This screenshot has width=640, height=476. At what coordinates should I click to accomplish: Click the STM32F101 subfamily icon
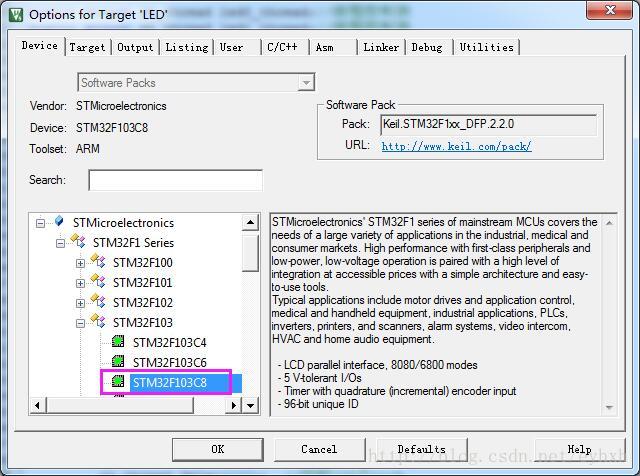(98, 281)
